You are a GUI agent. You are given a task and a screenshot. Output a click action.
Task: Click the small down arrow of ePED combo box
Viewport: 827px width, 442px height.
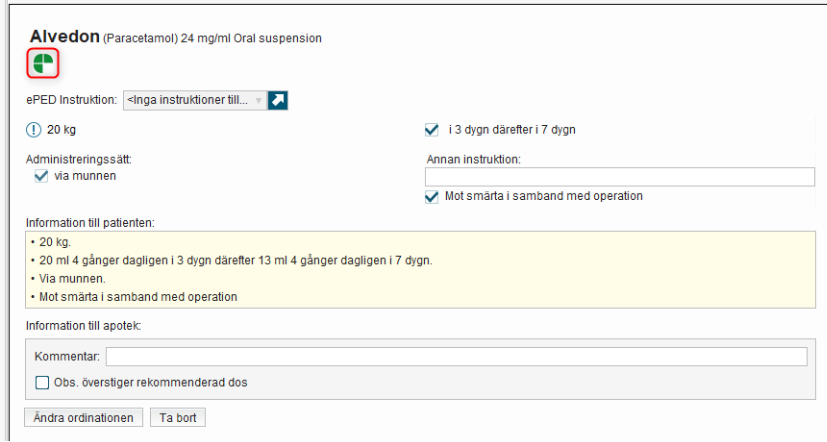(258, 100)
